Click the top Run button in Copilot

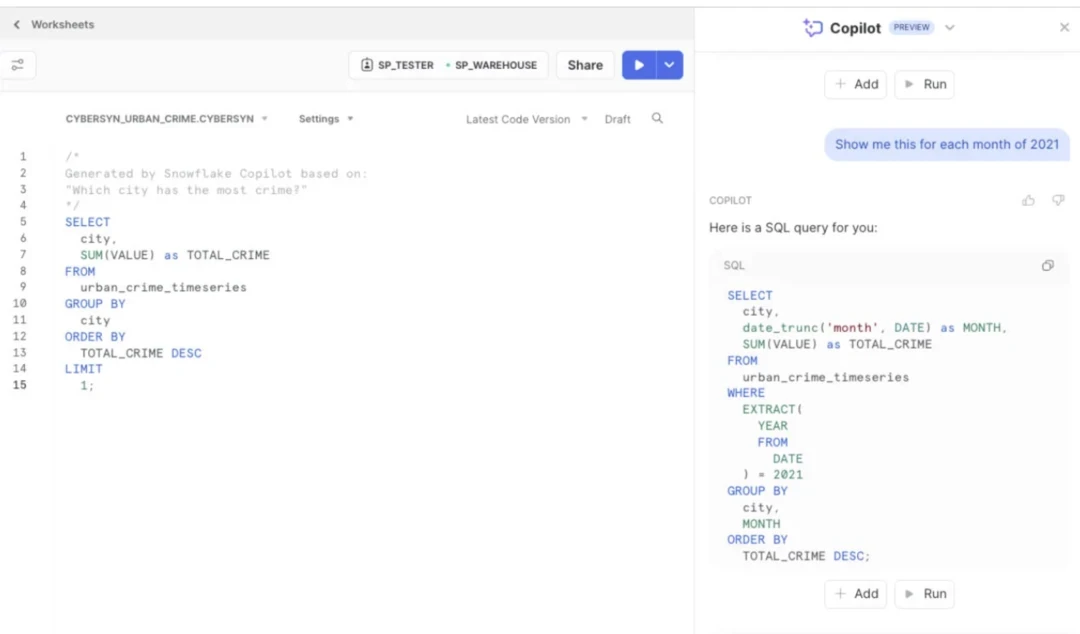[x=924, y=85]
